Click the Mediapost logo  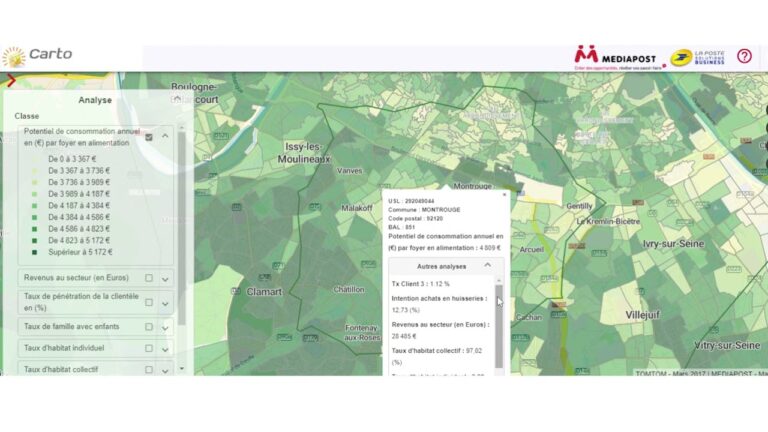point(620,58)
